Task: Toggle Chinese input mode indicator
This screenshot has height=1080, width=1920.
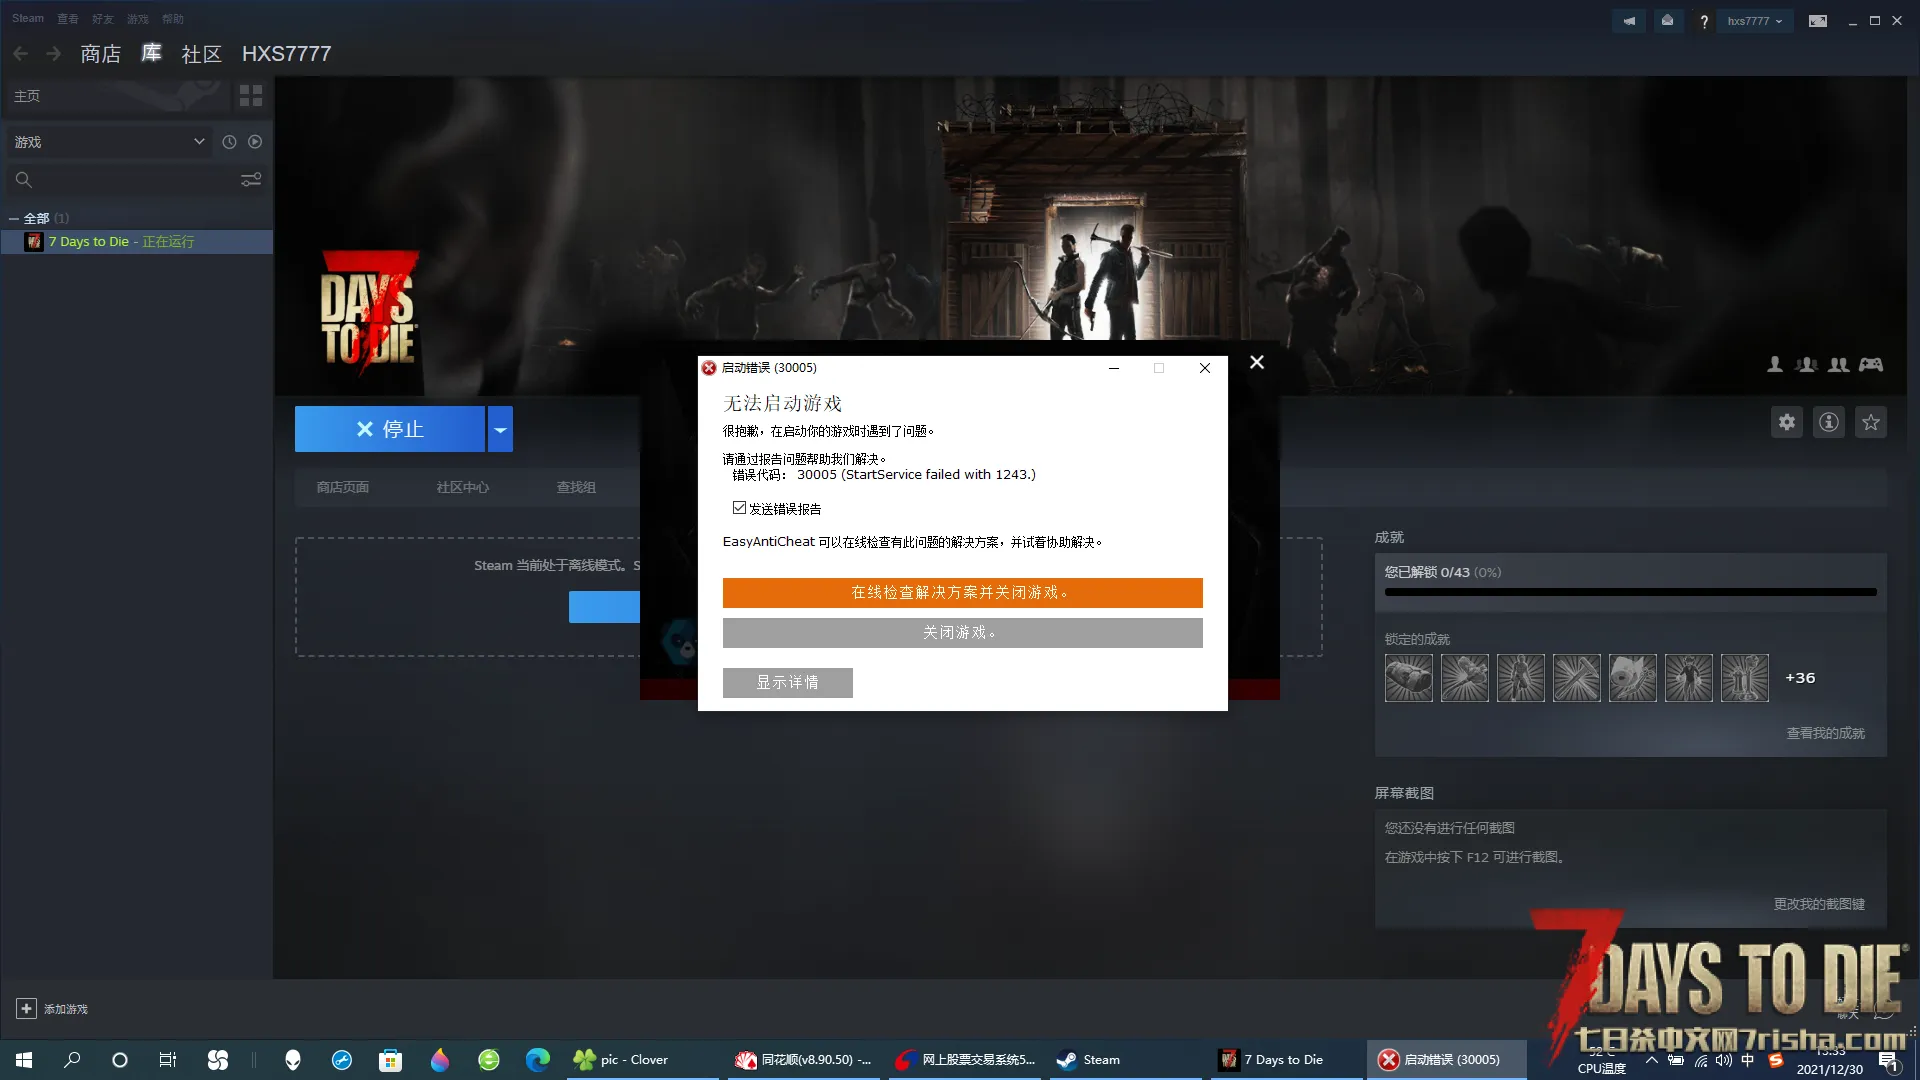Action: pos(1748,1060)
